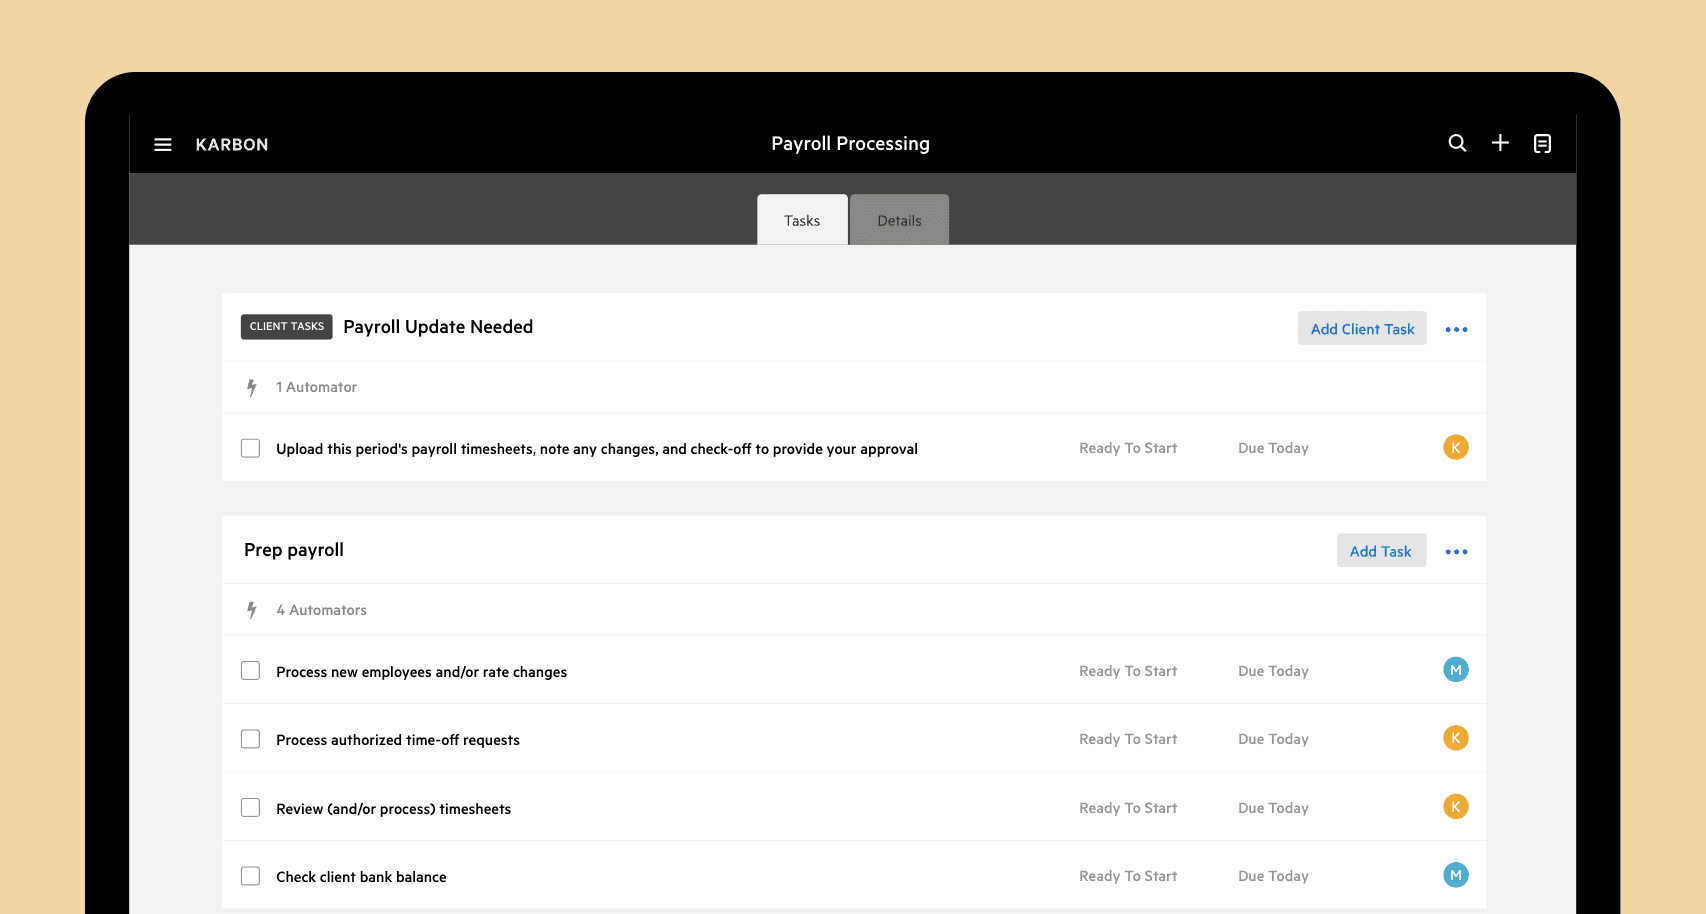Click Due Today on Review timesheets task

point(1273,808)
